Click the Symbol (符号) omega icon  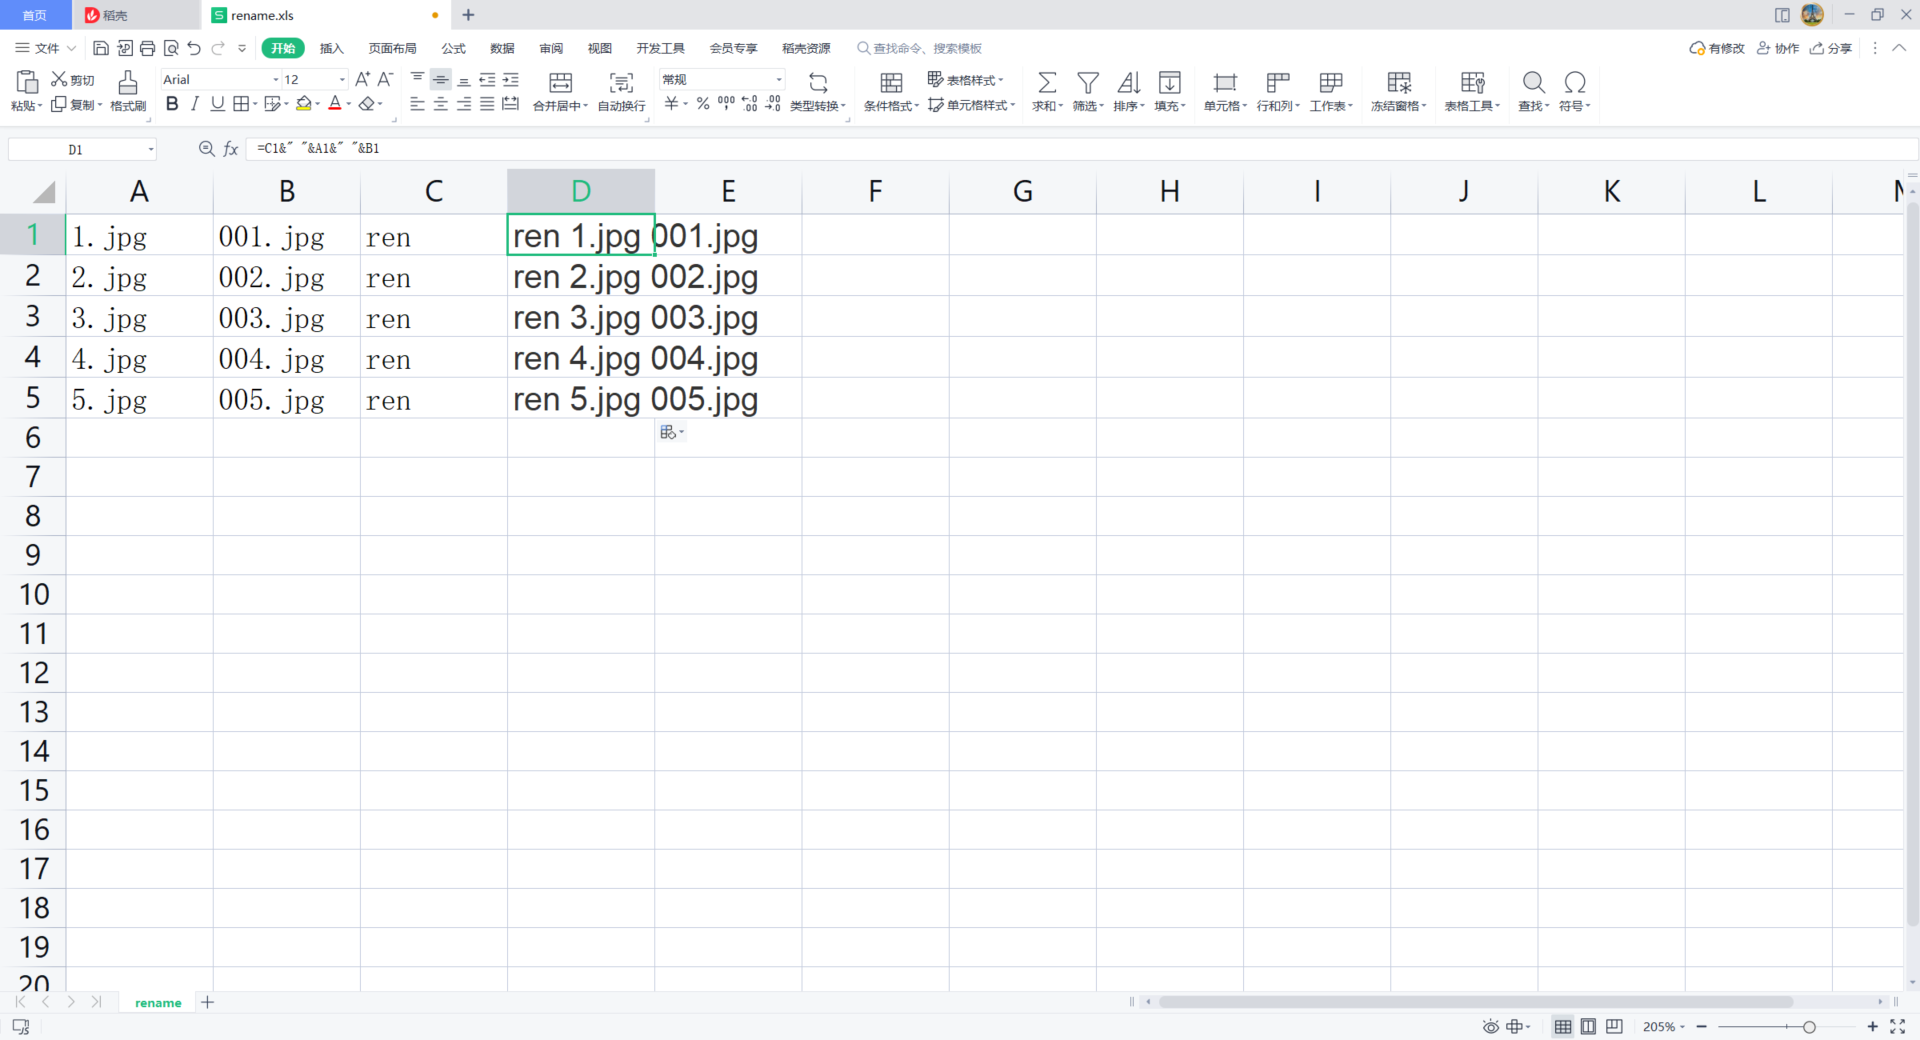tap(1575, 82)
